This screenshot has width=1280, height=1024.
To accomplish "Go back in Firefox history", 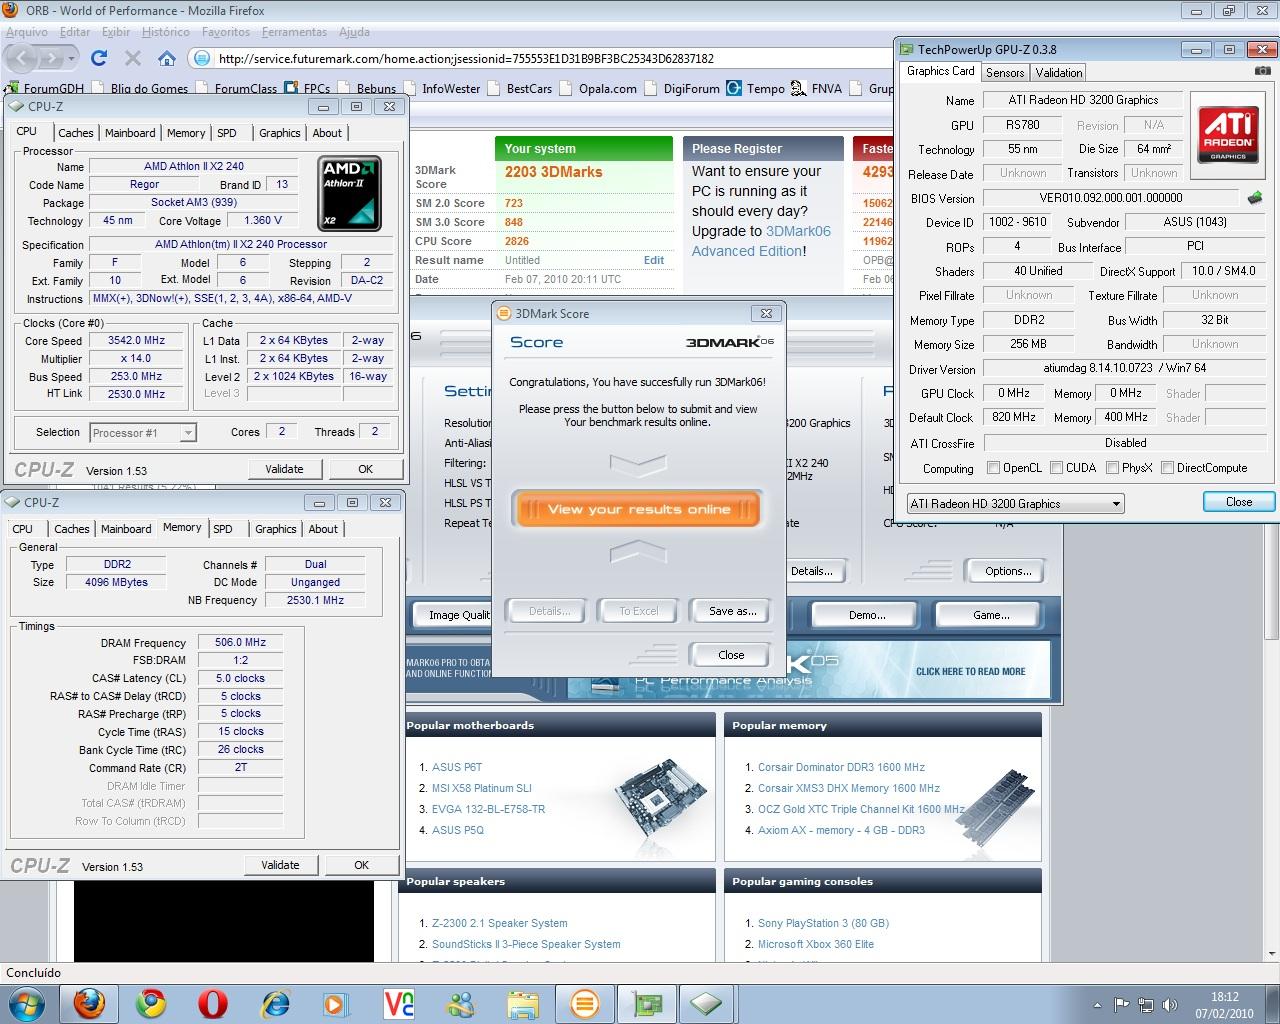I will (22, 58).
